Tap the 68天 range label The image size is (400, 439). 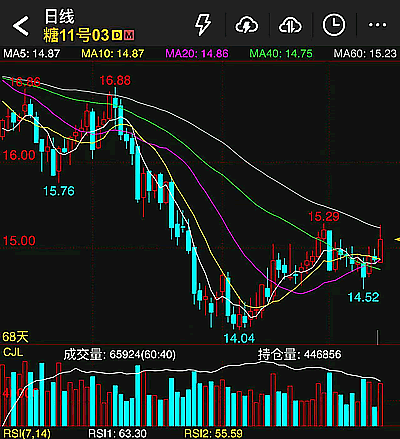tap(15, 337)
